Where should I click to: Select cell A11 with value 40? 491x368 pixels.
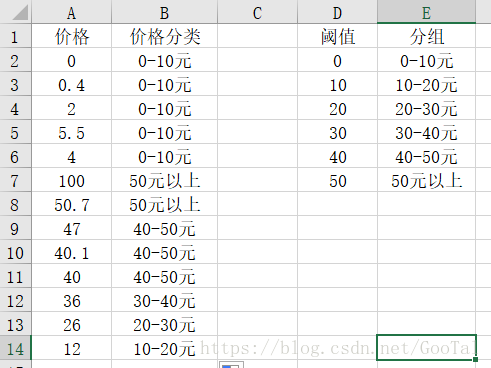tap(71, 276)
